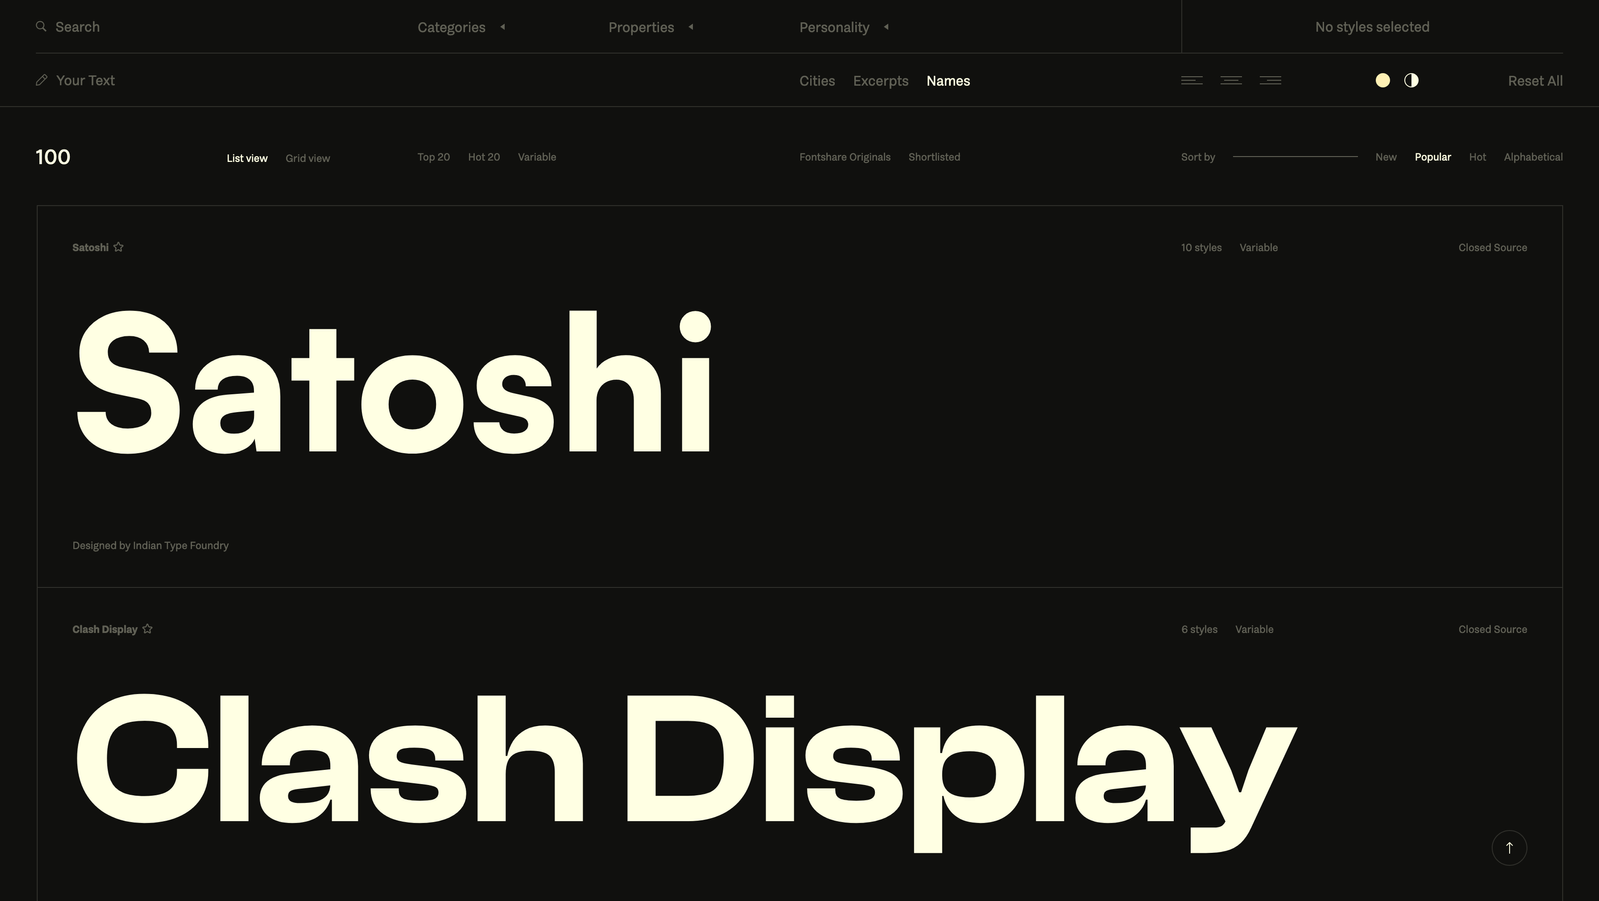Viewport: 1599px width, 901px height.
Task: Click Satoshi's Variable label
Action: (x=1258, y=247)
